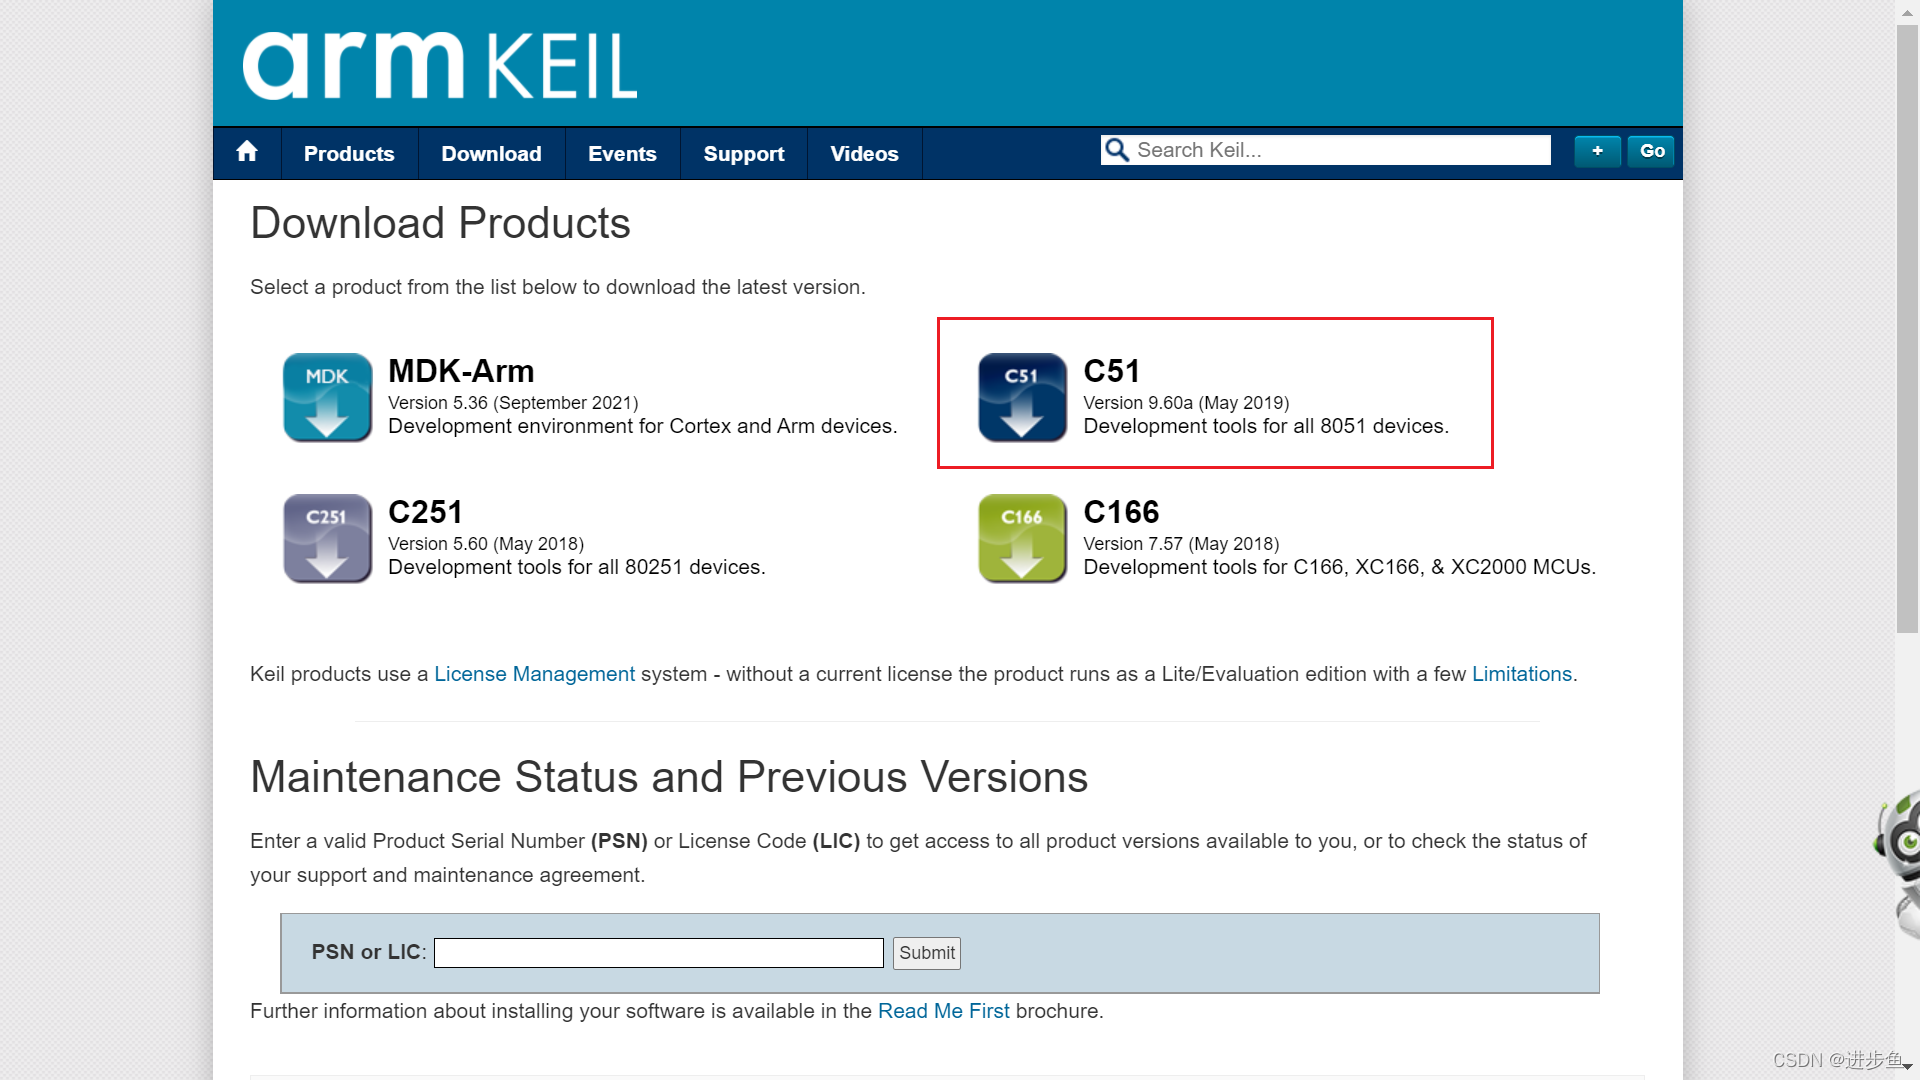
Task: Click the arm KEIL logo
Action: 440,63
